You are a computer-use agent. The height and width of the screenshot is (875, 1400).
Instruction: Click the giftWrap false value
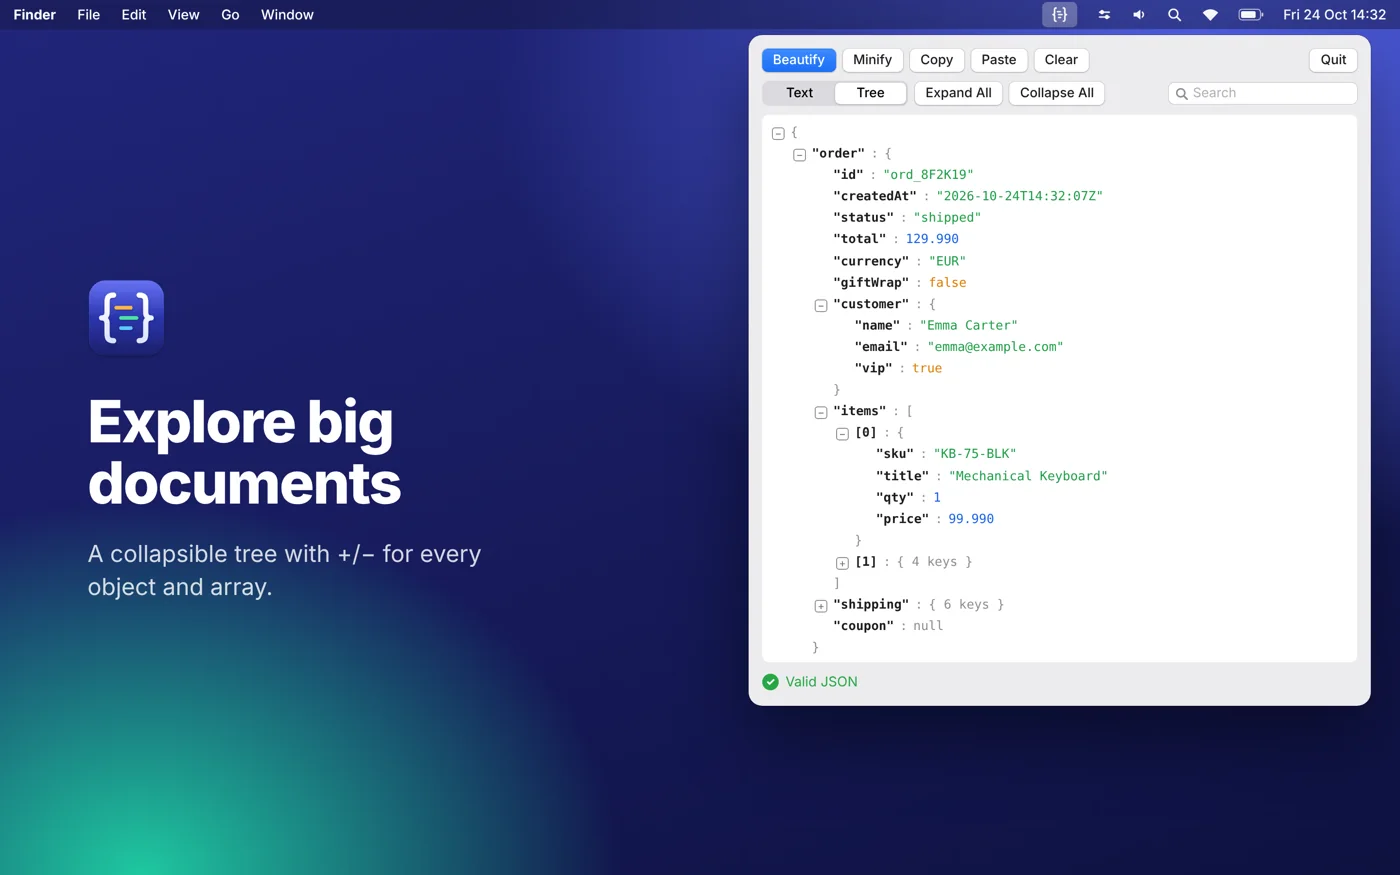[x=947, y=283]
